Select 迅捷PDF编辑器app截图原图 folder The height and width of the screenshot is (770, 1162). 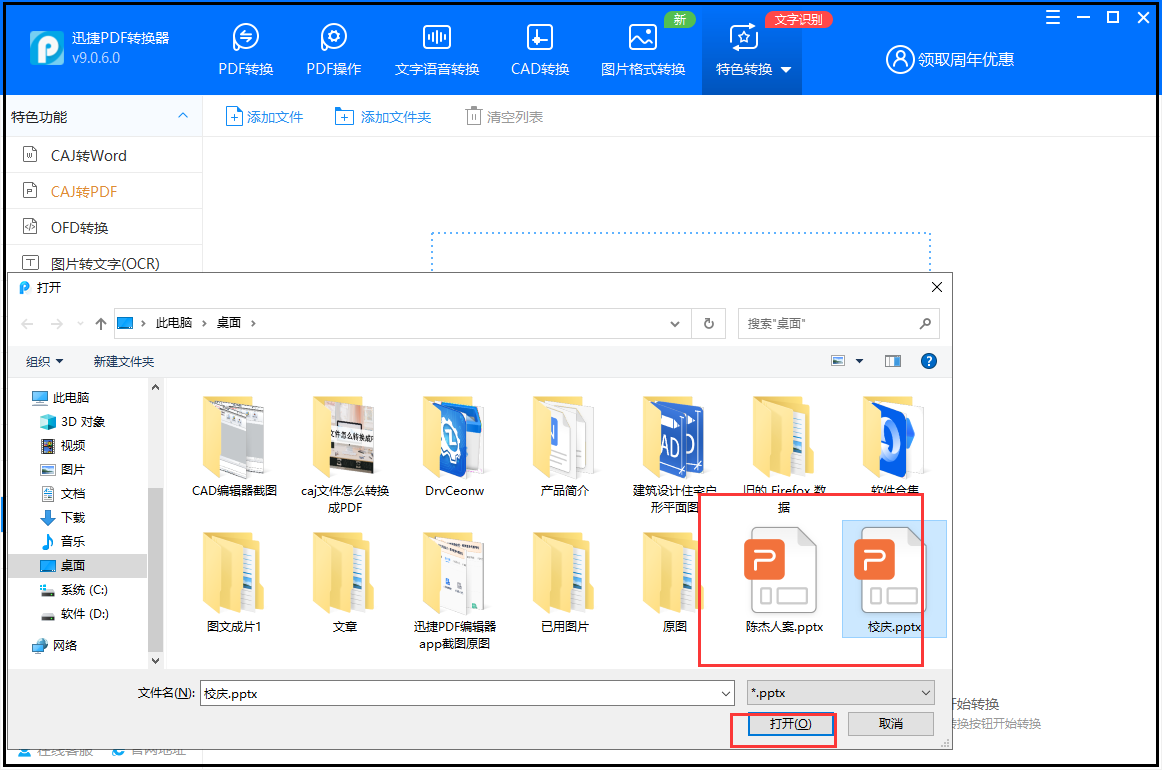tap(454, 591)
